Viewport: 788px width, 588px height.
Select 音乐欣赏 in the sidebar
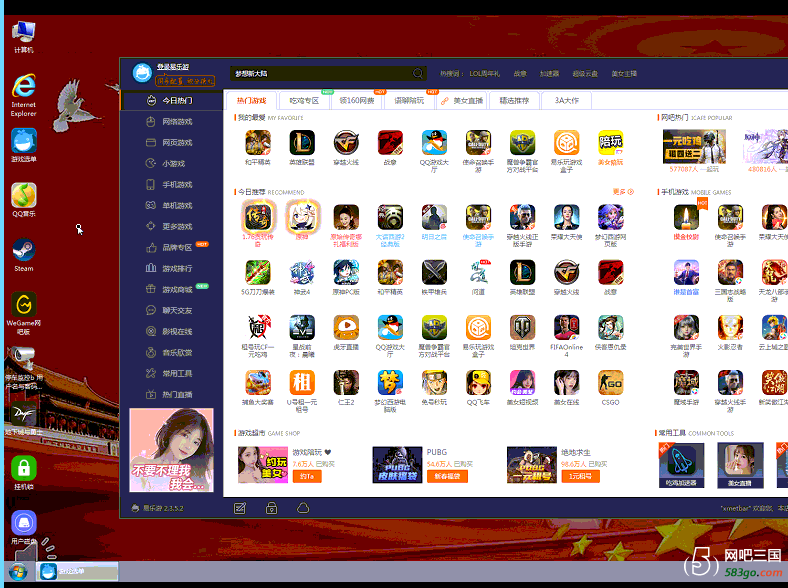coord(171,353)
